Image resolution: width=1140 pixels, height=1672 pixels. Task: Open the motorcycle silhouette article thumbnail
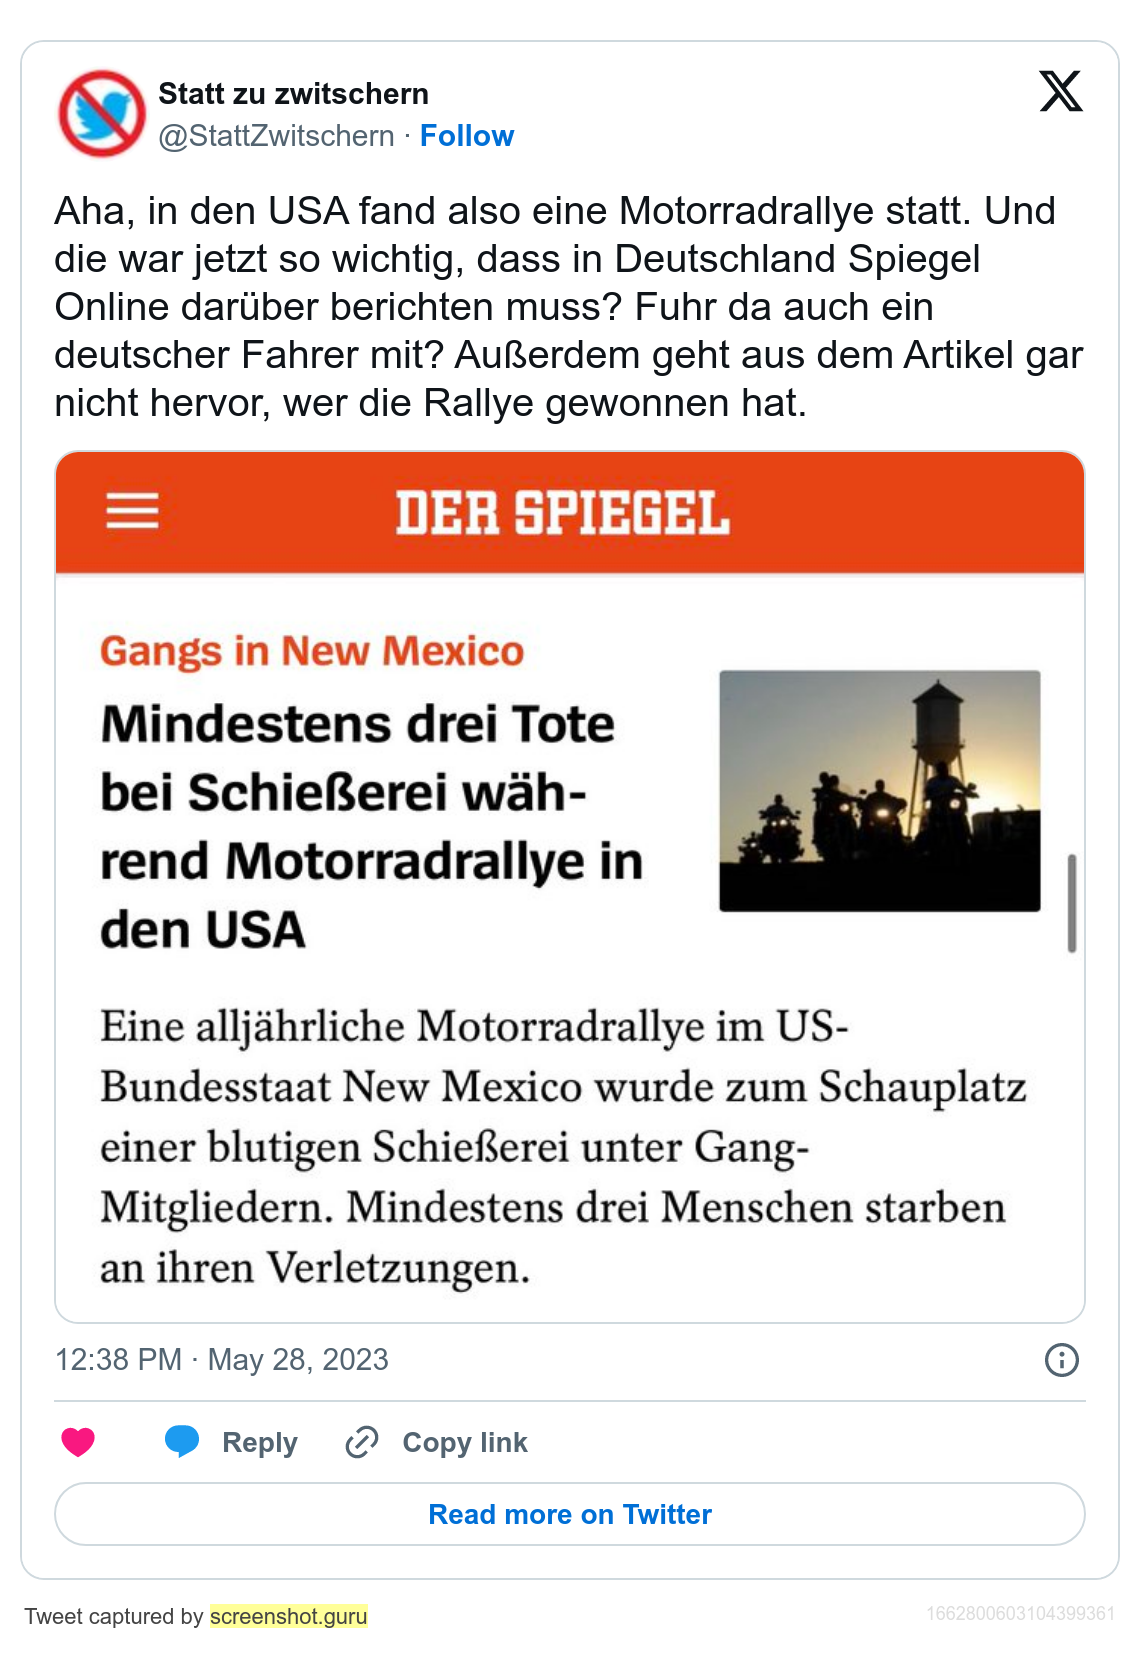pos(879,790)
